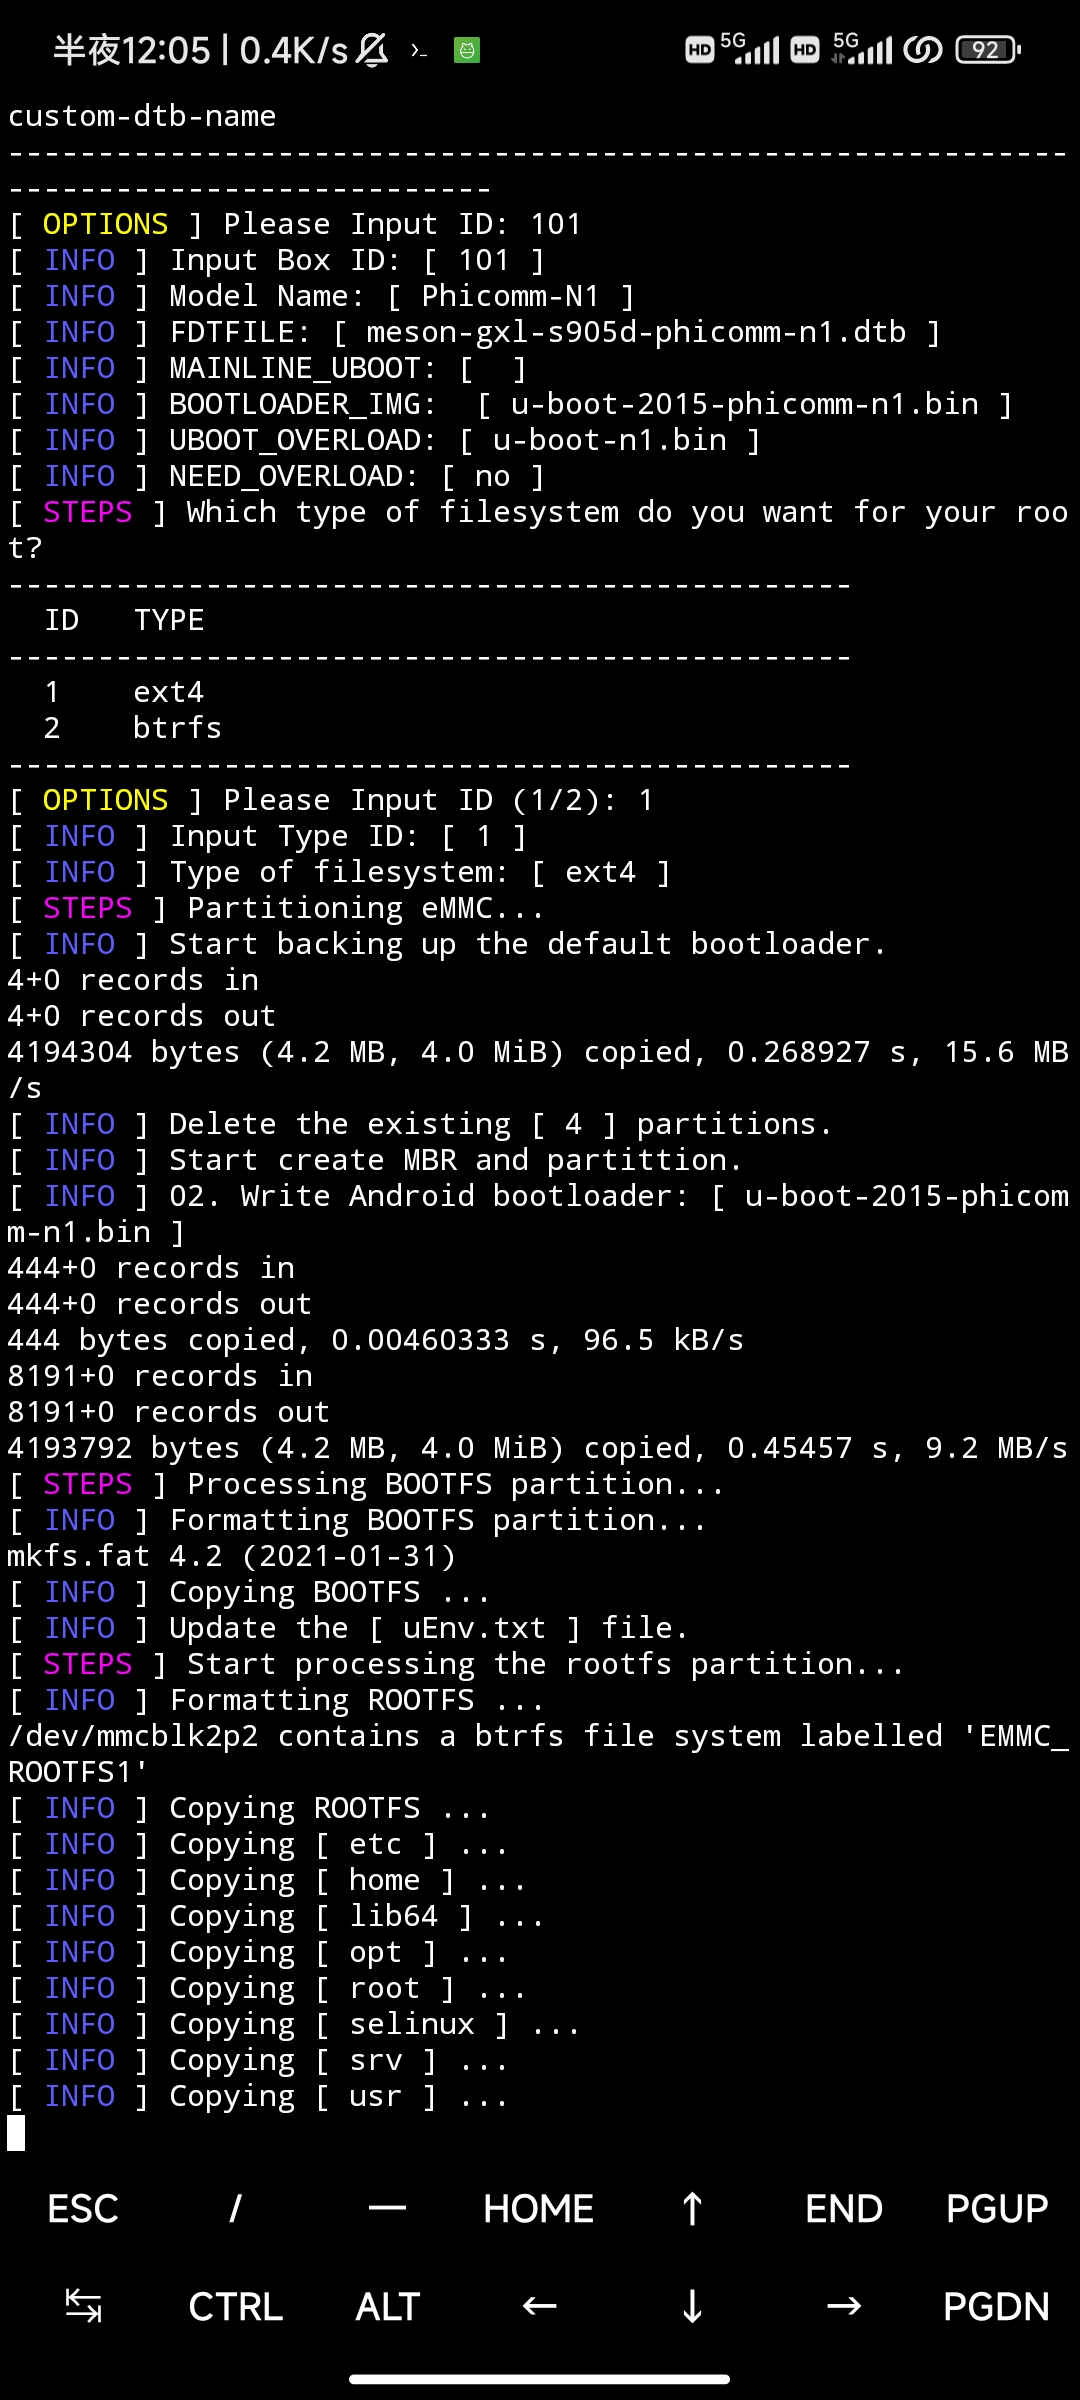Tap the home gesture bar at bottom
The image size is (1080, 2400).
click(x=540, y=2379)
